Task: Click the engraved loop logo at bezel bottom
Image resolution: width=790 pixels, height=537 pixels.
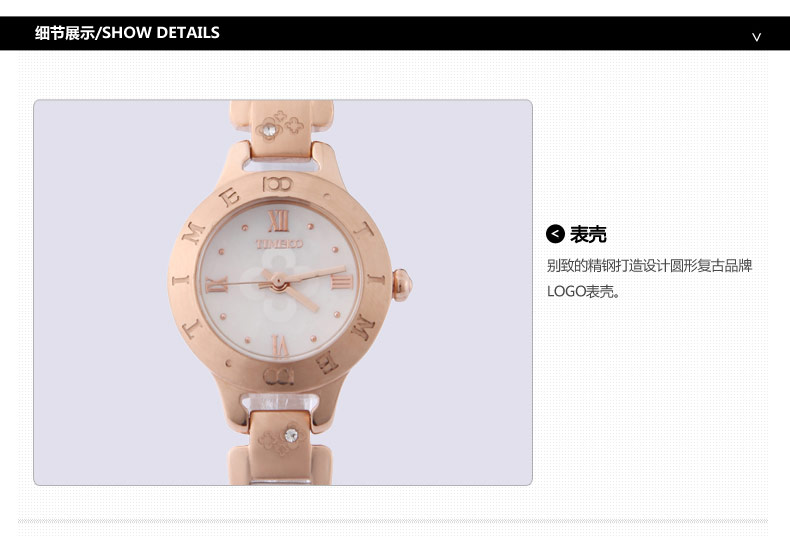Action: (278, 376)
